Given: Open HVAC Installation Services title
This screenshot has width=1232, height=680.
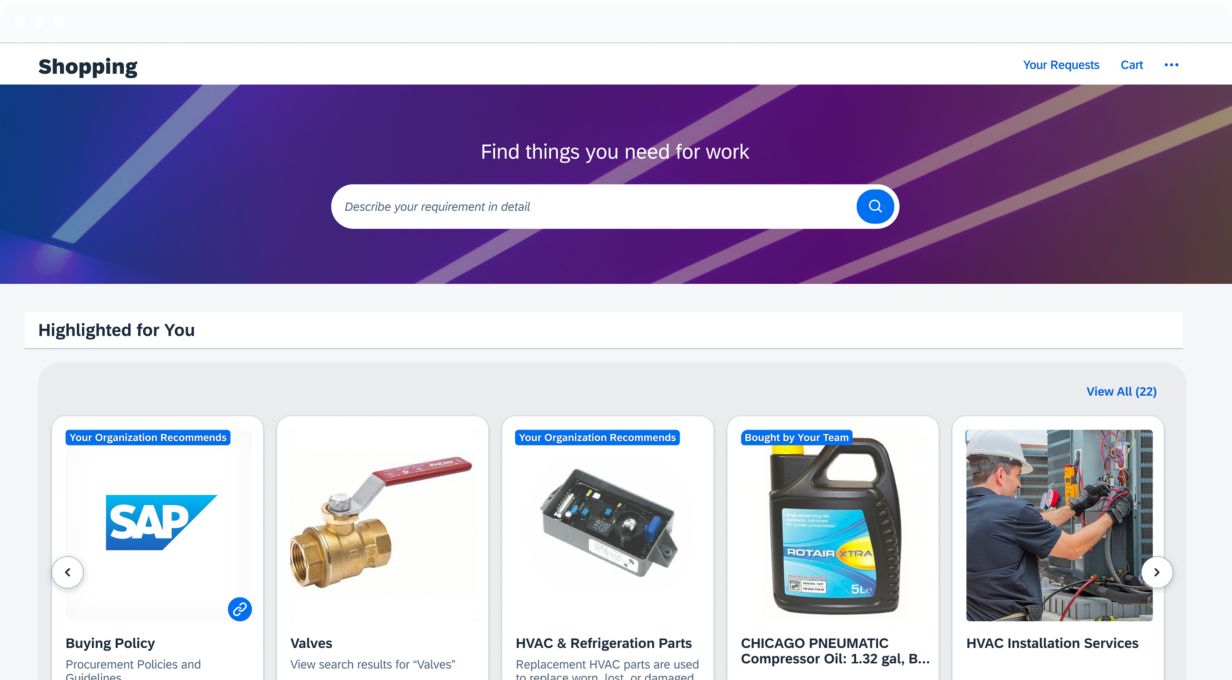Looking at the screenshot, I should 1052,643.
